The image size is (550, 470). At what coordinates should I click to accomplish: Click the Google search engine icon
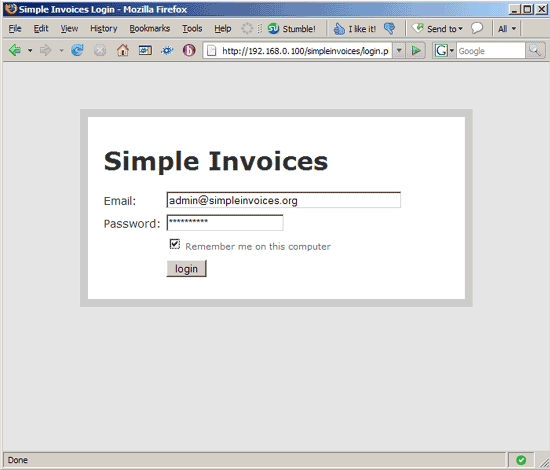click(x=441, y=51)
